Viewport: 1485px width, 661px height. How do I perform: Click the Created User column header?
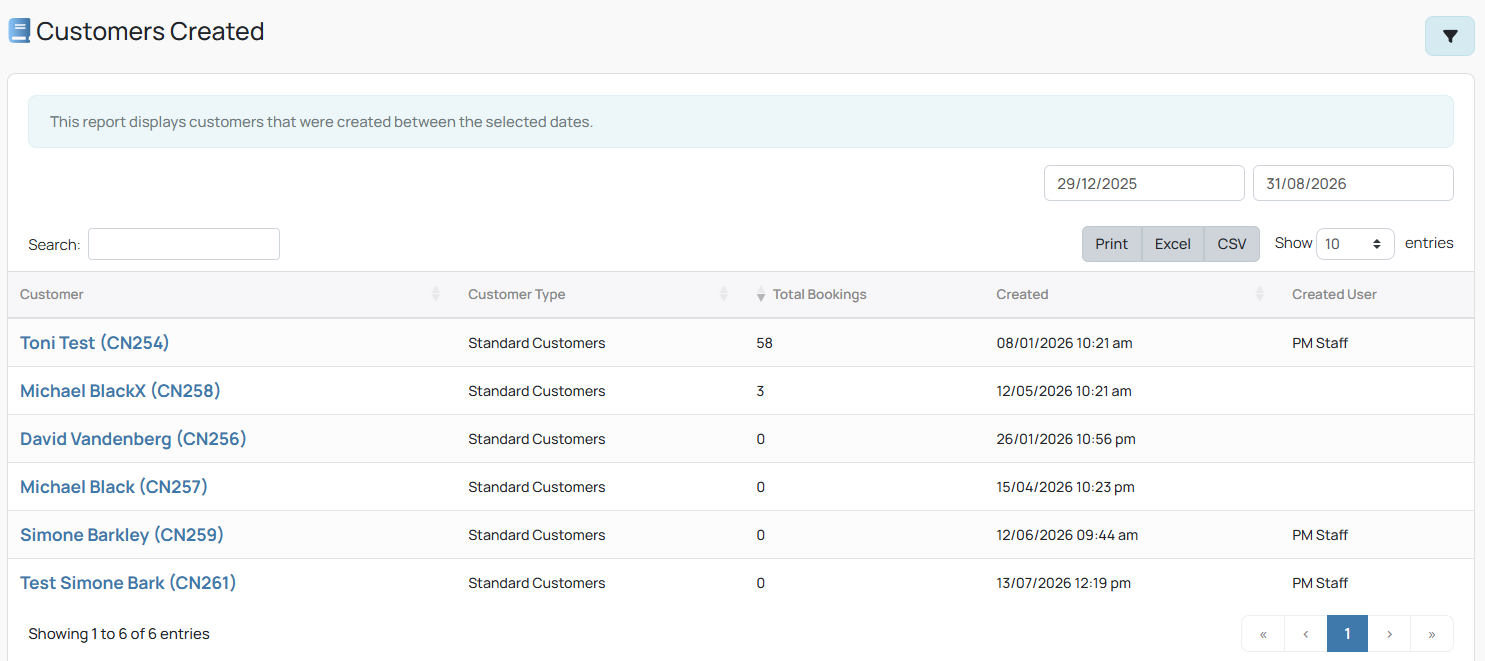point(1334,294)
